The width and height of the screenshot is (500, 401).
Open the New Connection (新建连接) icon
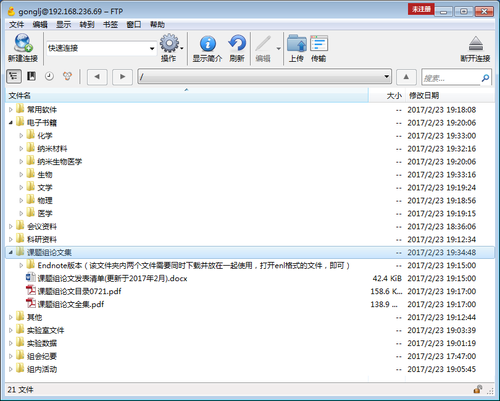pos(23,43)
